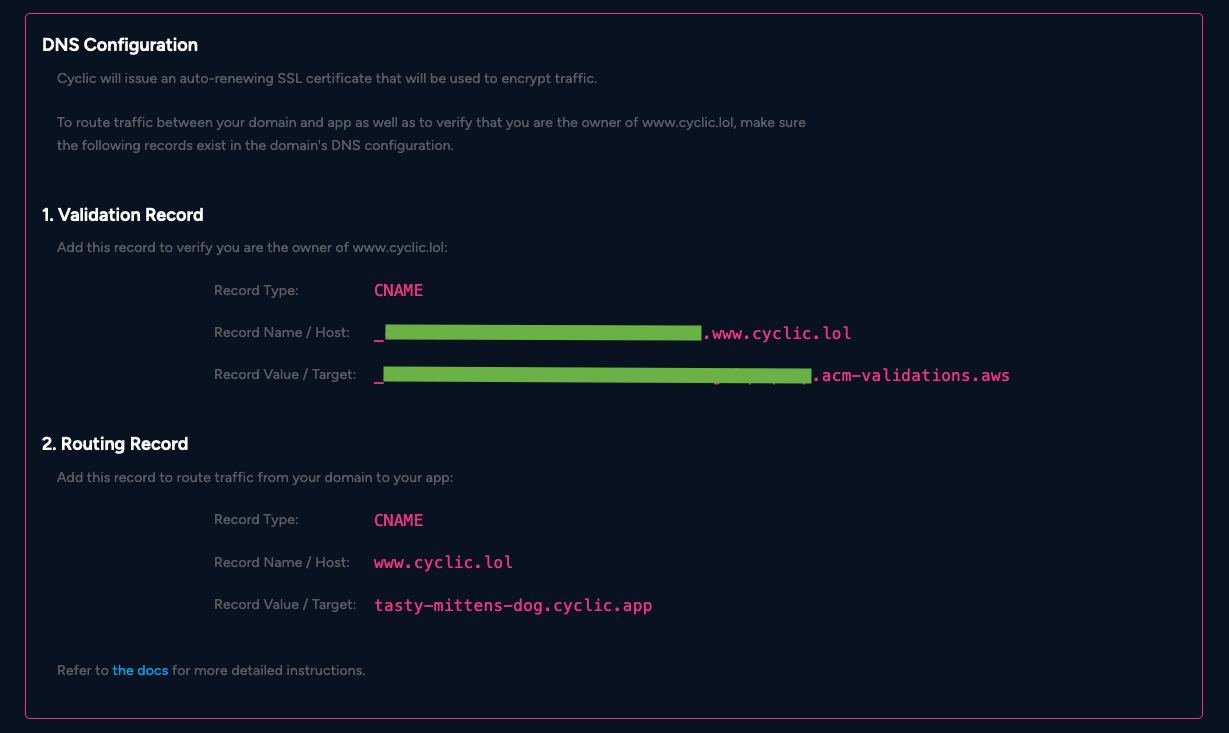Click "Record Value / Target:" label in Validation Record
The image size is (1229, 733).
(x=285, y=375)
